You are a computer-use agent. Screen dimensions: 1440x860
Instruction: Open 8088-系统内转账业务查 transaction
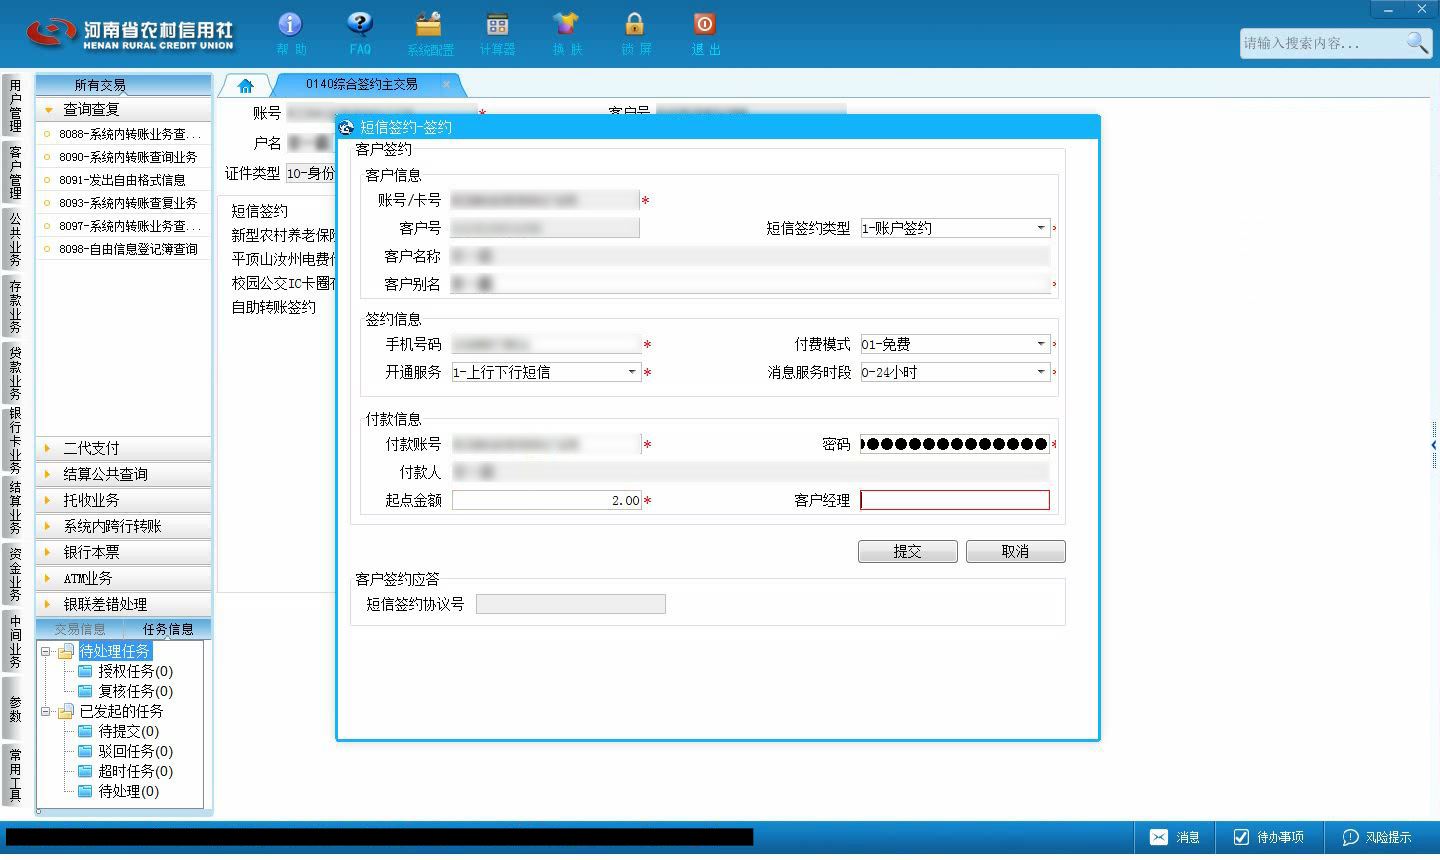(124, 134)
